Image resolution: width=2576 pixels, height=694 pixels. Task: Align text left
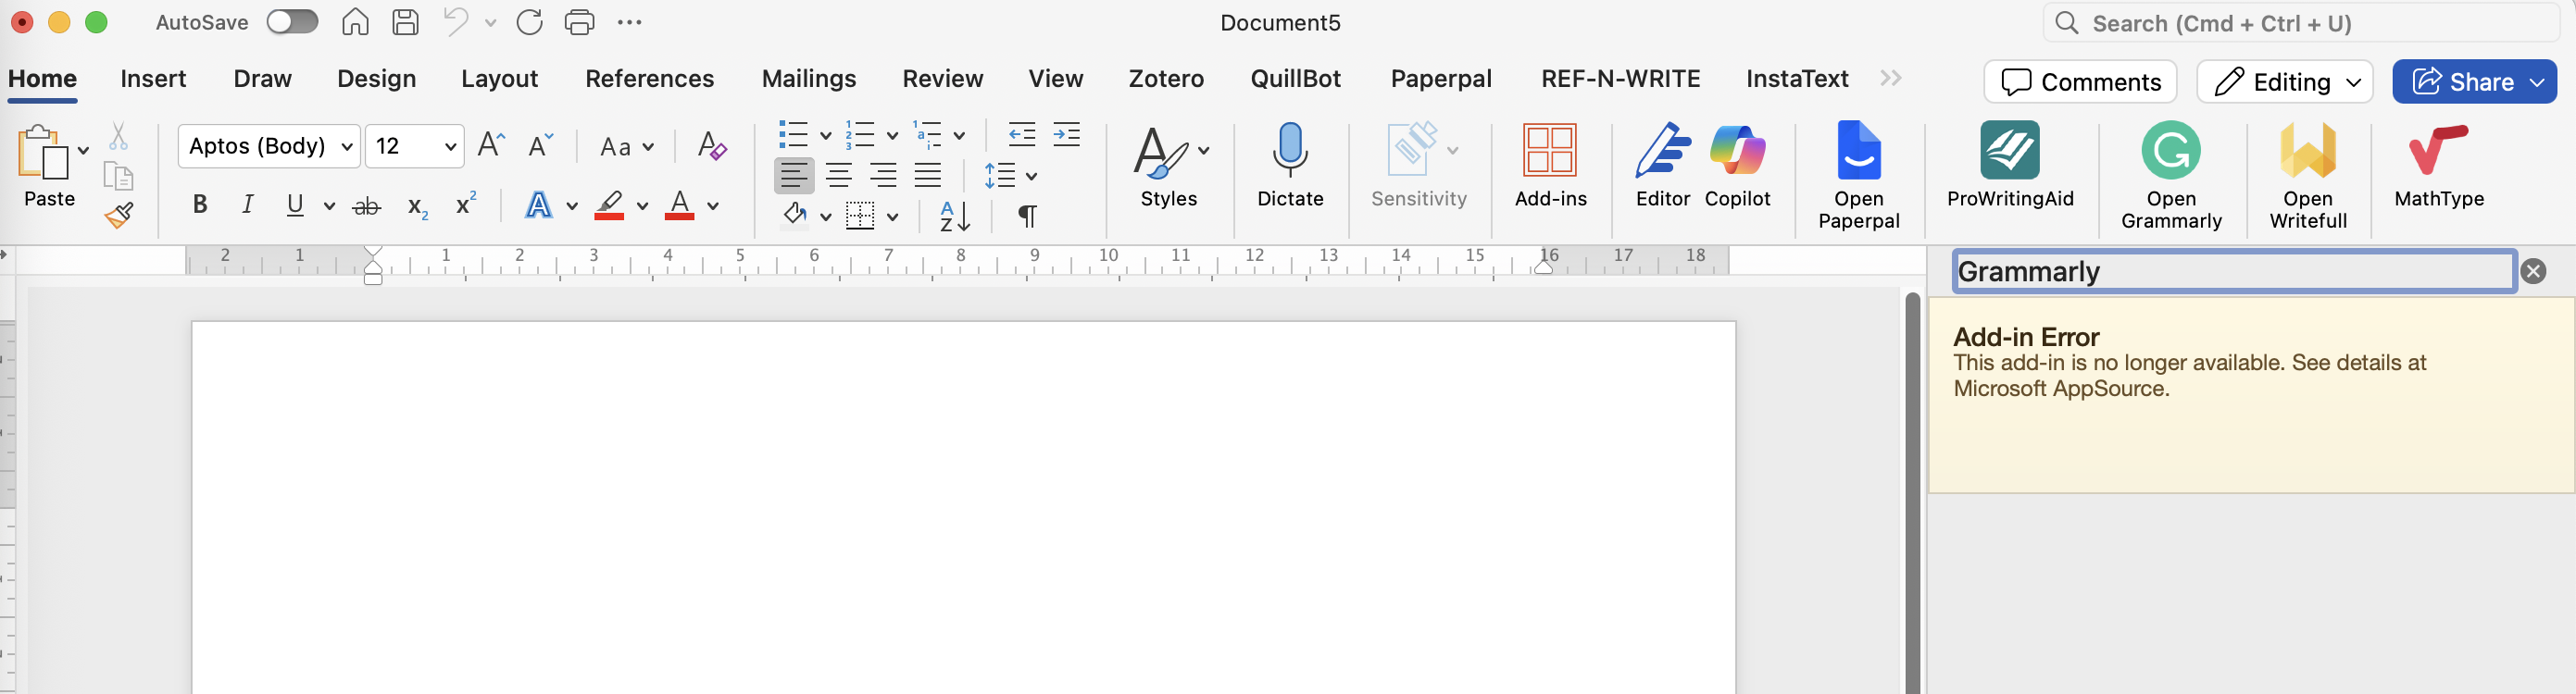(794, 176)
